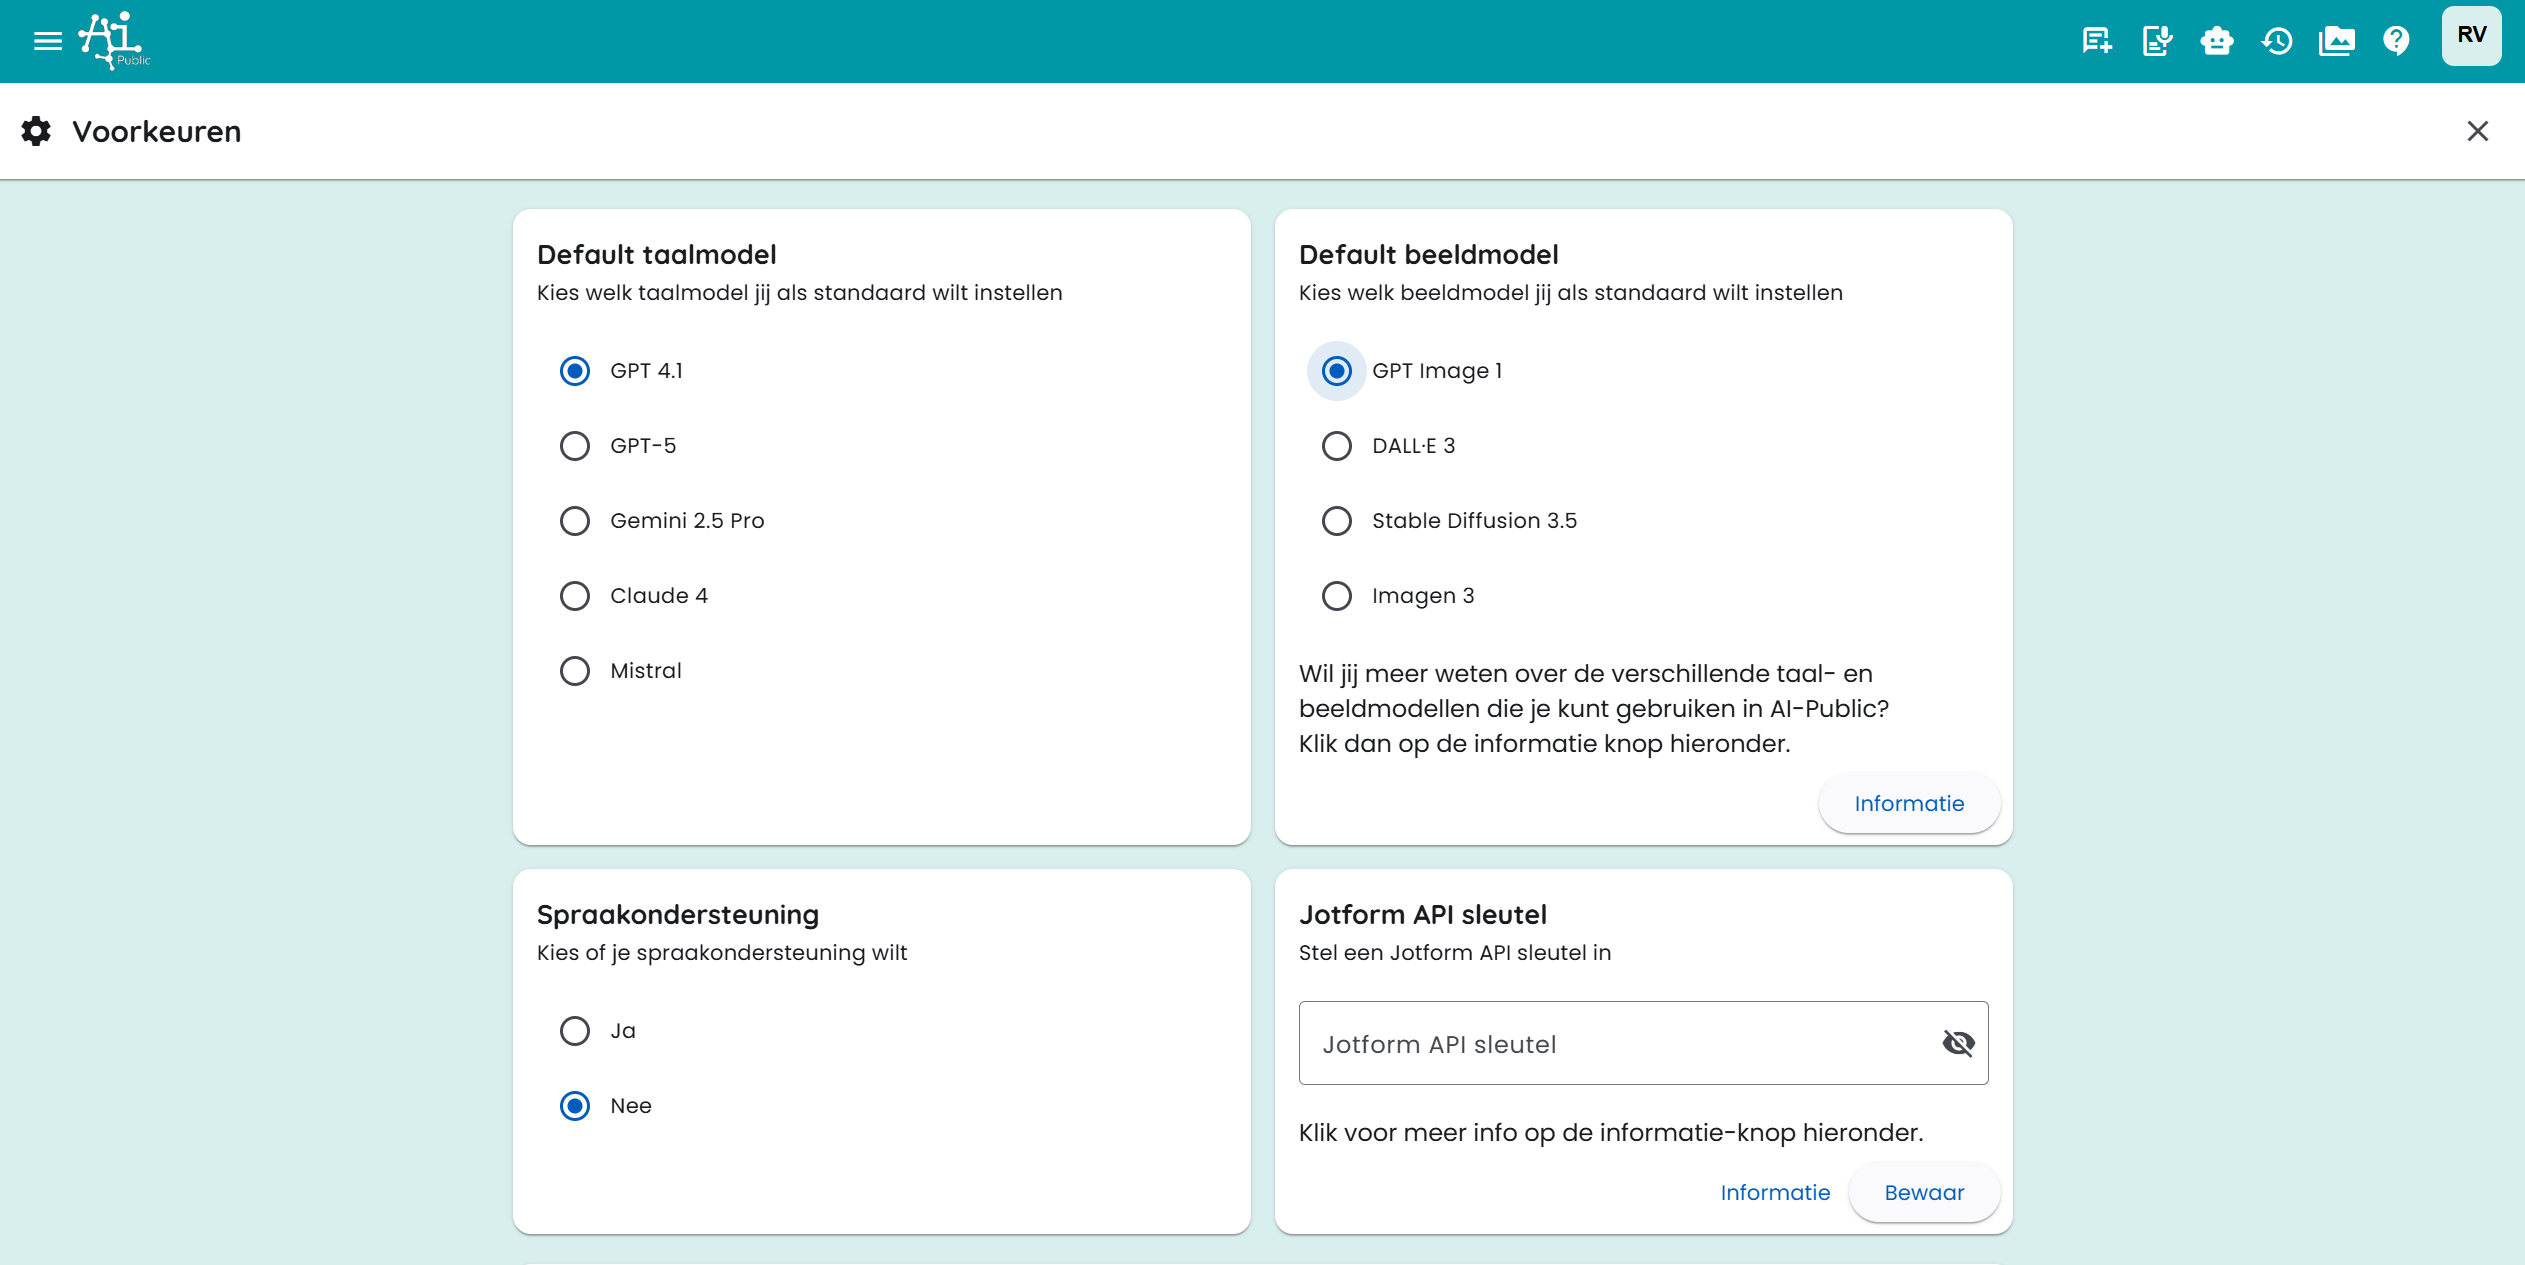This screenshot has width=2525, height=1265.
Task: Enable speech support by selecting Ja
Action: 575,1031
